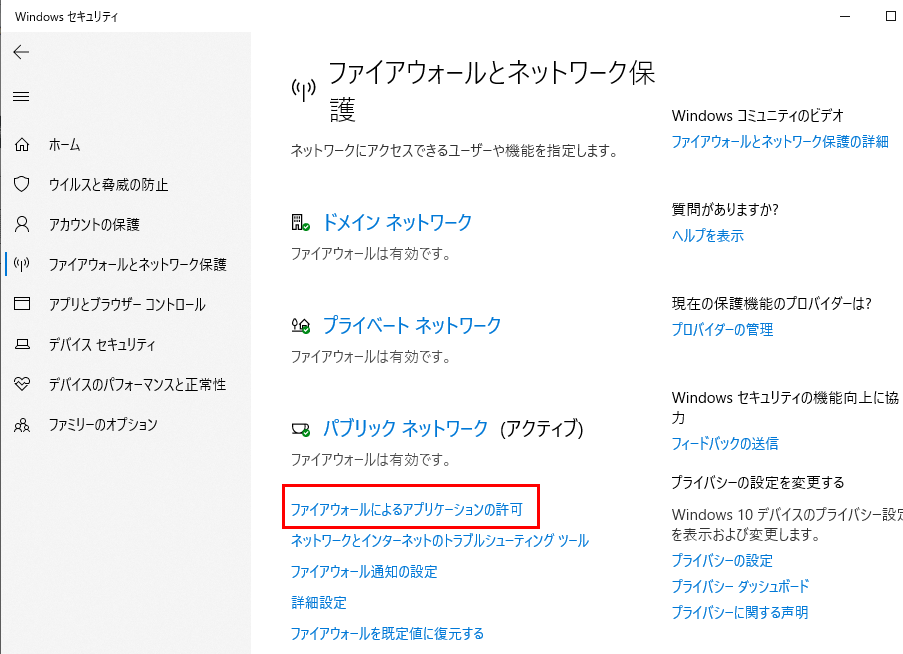The height and width of the screenshot is (654, 903).
Task: Click the back arrow icon
Action: pyautogui.click(x=21, y=52)
